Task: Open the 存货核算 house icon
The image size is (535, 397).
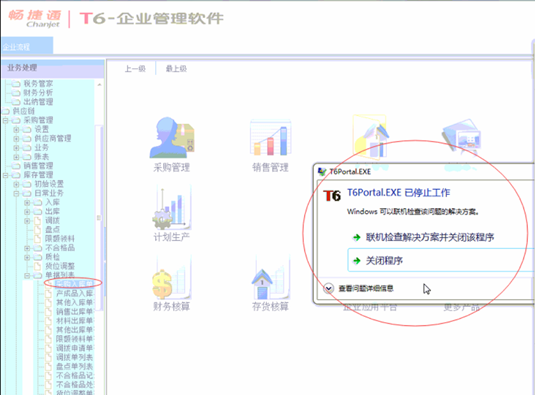Action: (x=270, y=277)
